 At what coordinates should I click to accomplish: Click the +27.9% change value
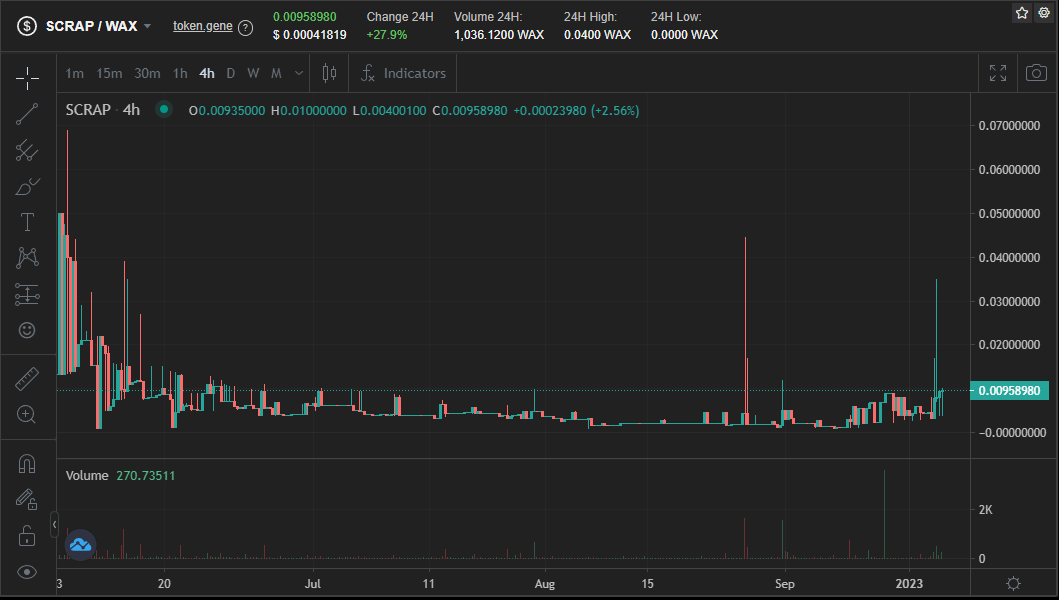click(387, 35)
